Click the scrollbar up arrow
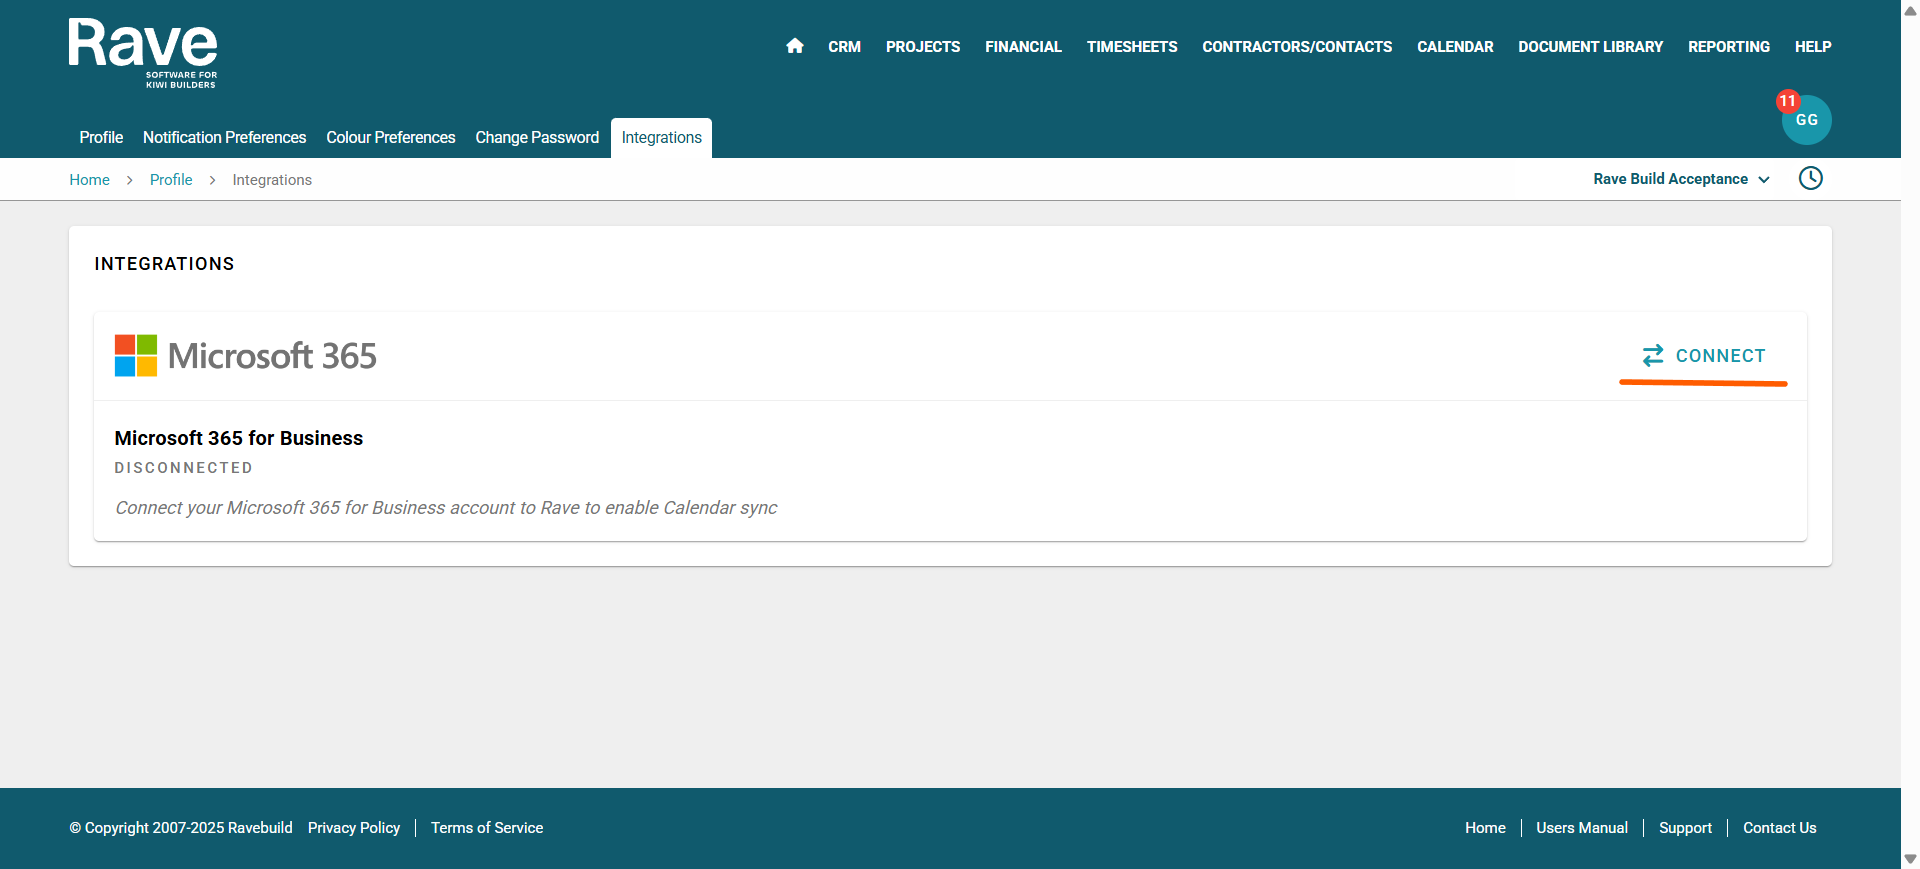The width and height of the screenshot is (1920, 869). pos(1910,10)
